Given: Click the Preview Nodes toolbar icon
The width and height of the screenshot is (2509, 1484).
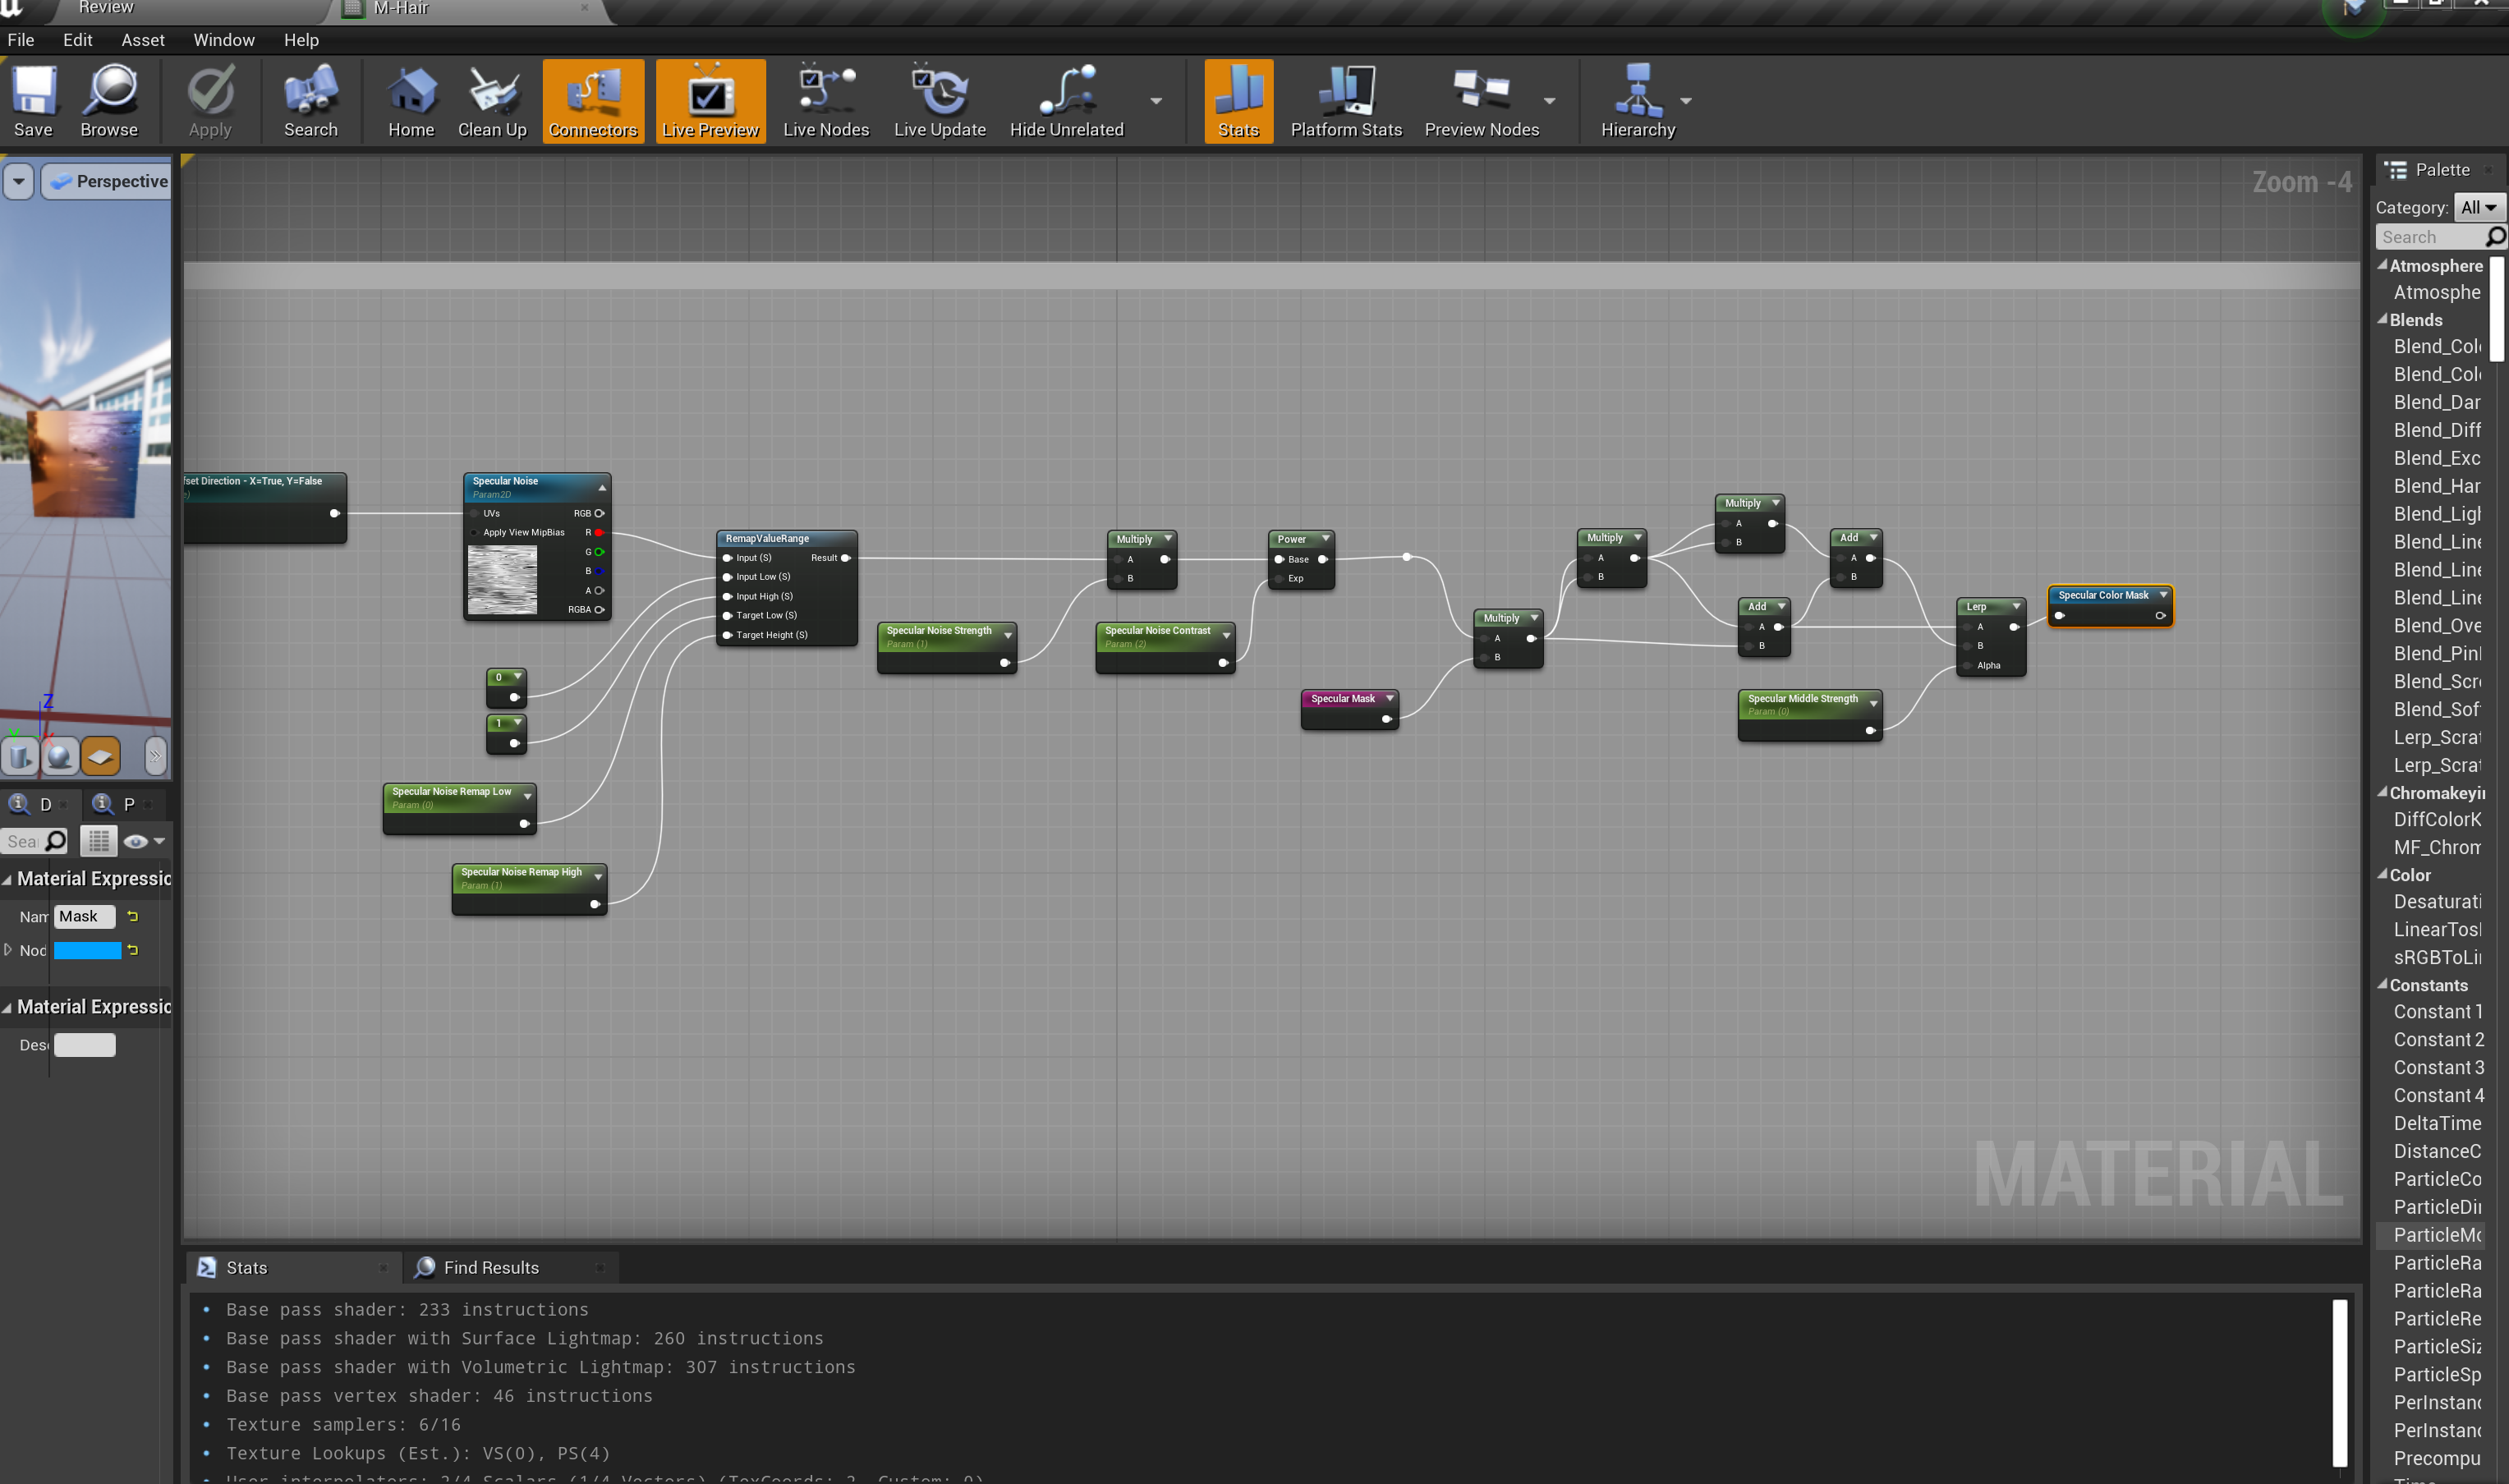Looking at the screenshot, I should (1481, 101).
